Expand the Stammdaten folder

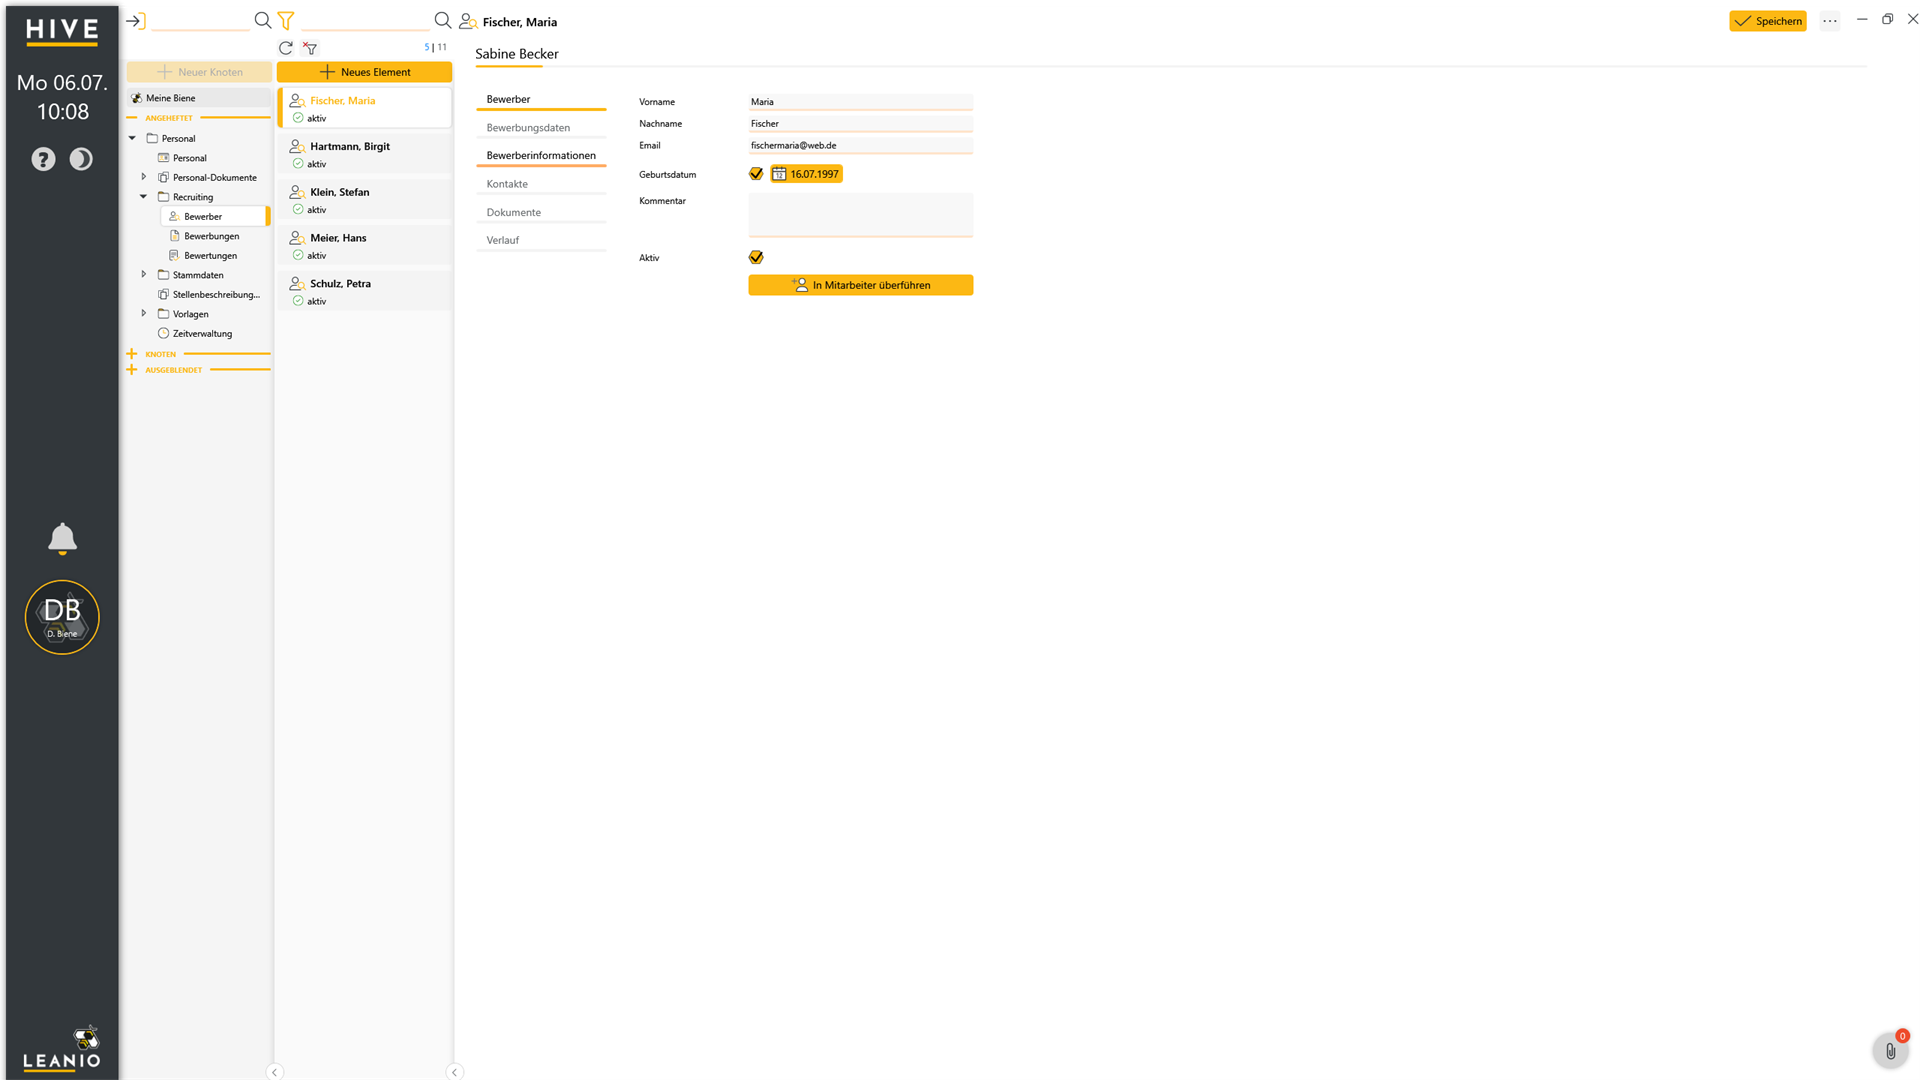pyautogui.click(x=144, y=275)
